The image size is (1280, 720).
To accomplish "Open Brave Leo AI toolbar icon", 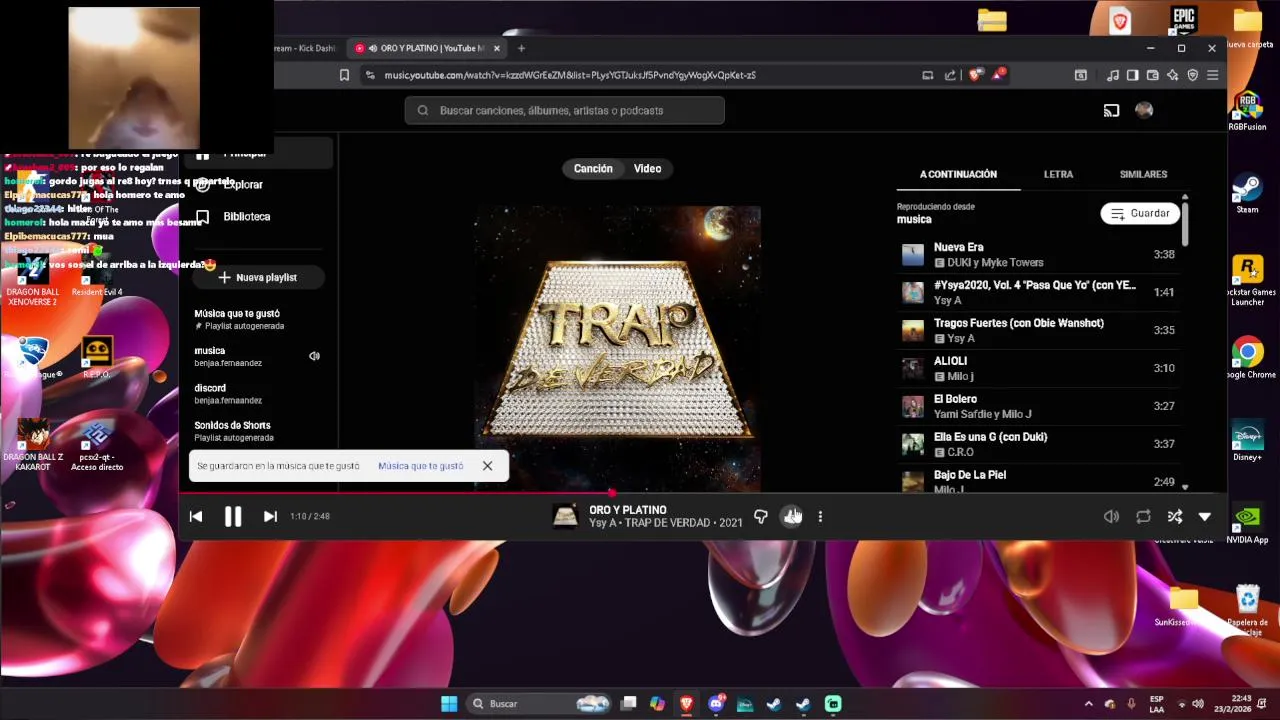I will tap(1172, 75).
